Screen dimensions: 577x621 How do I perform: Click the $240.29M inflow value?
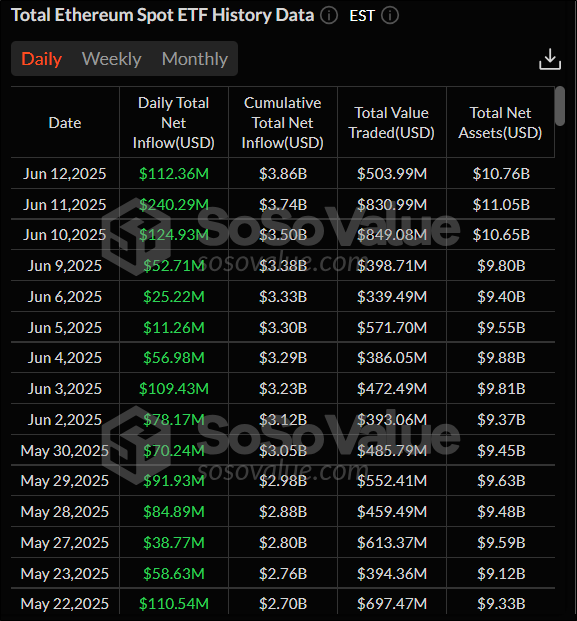[174, 204]
